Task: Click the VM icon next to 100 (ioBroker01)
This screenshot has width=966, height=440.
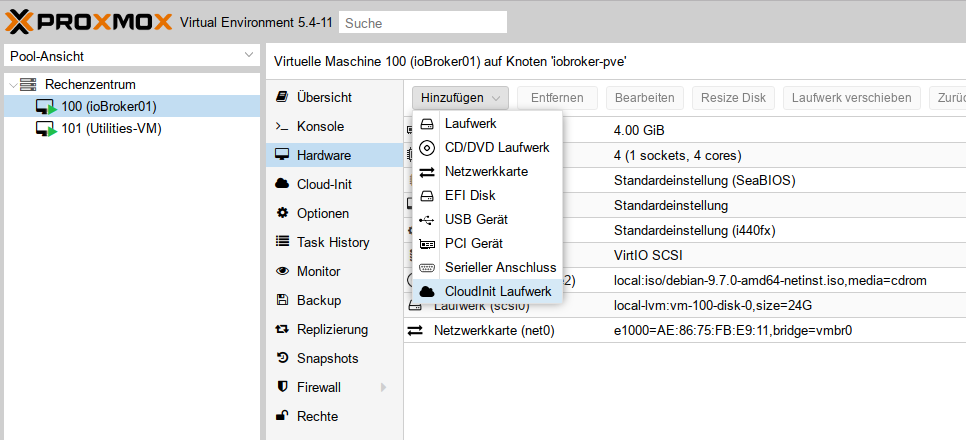Action: tap(46, 107)
